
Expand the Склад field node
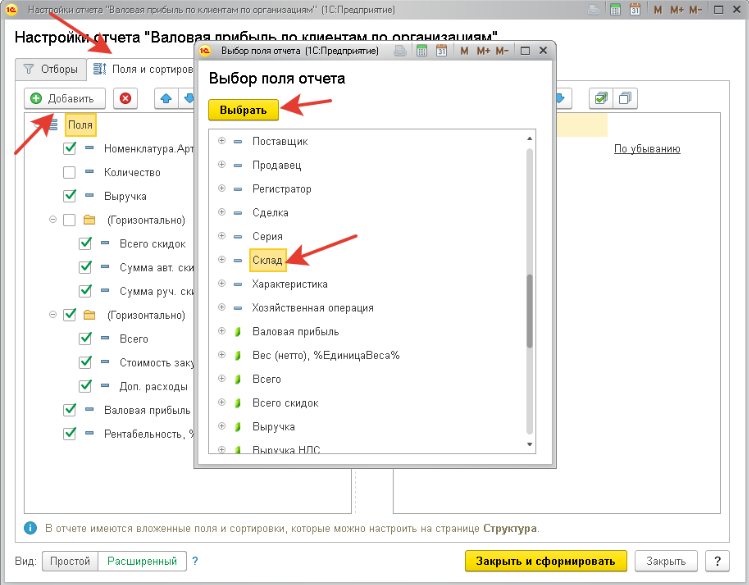tap(221, 260)
